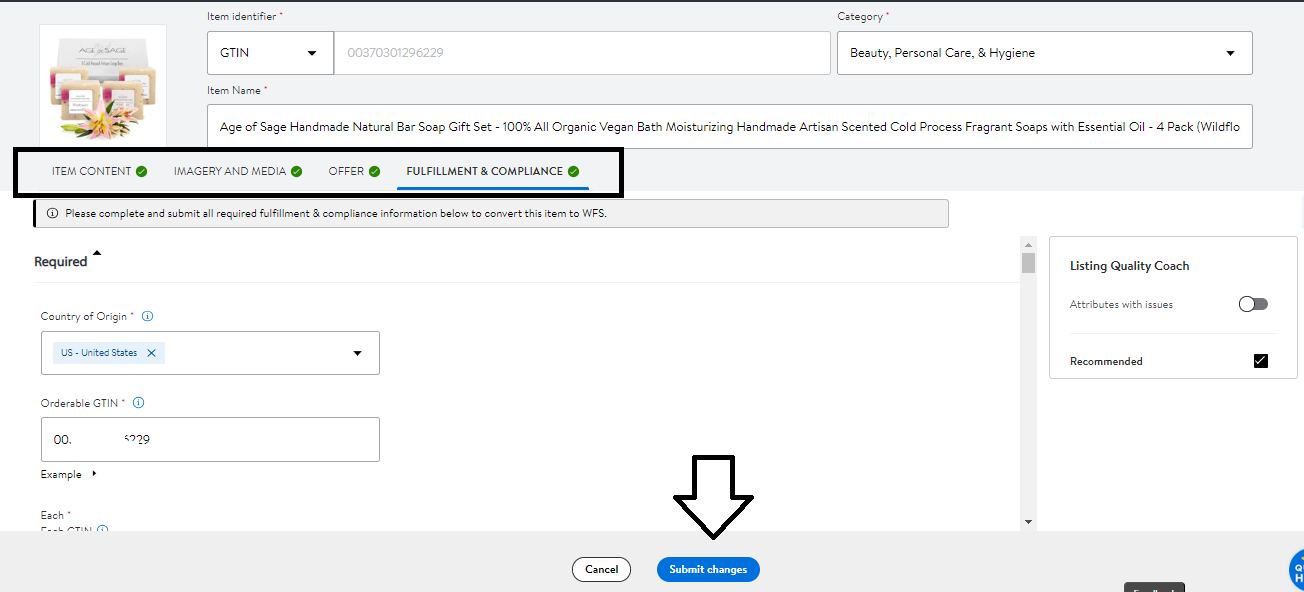Click the GTIN number input field
Viewport: 1304px width, 592px height.
coord(582,53)
